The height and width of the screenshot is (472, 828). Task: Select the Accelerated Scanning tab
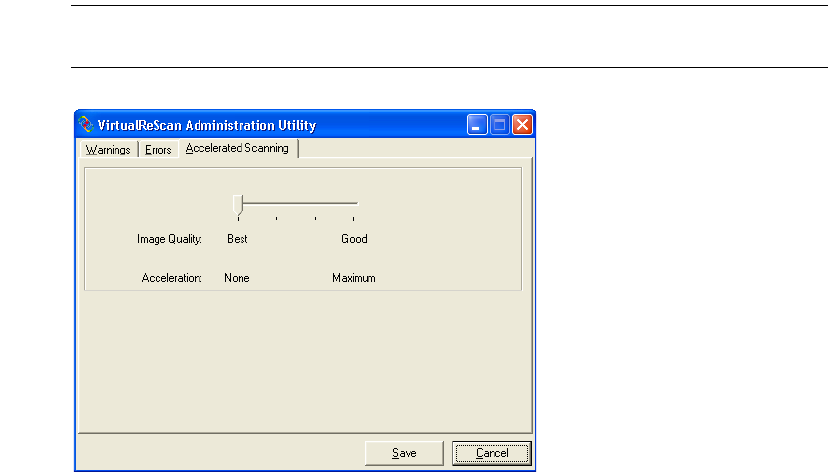(237, 148)
